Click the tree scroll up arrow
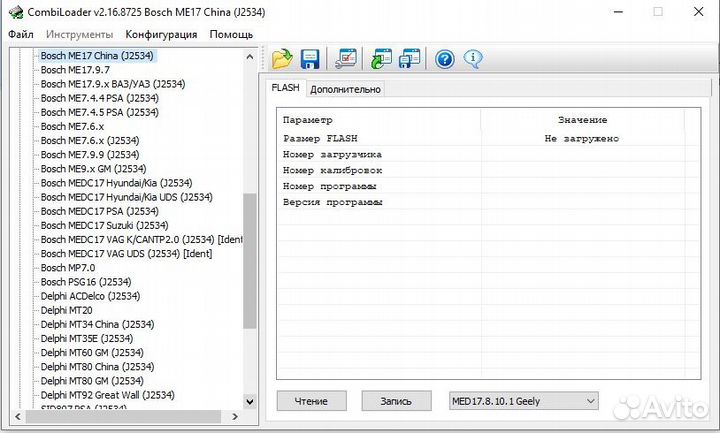 pos(249,56)
